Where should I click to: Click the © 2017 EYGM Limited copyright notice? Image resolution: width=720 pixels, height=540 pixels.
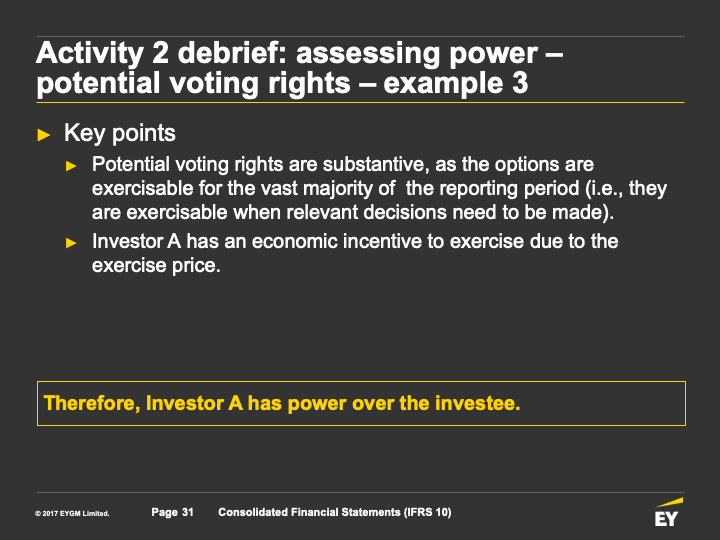coord(72,513)
